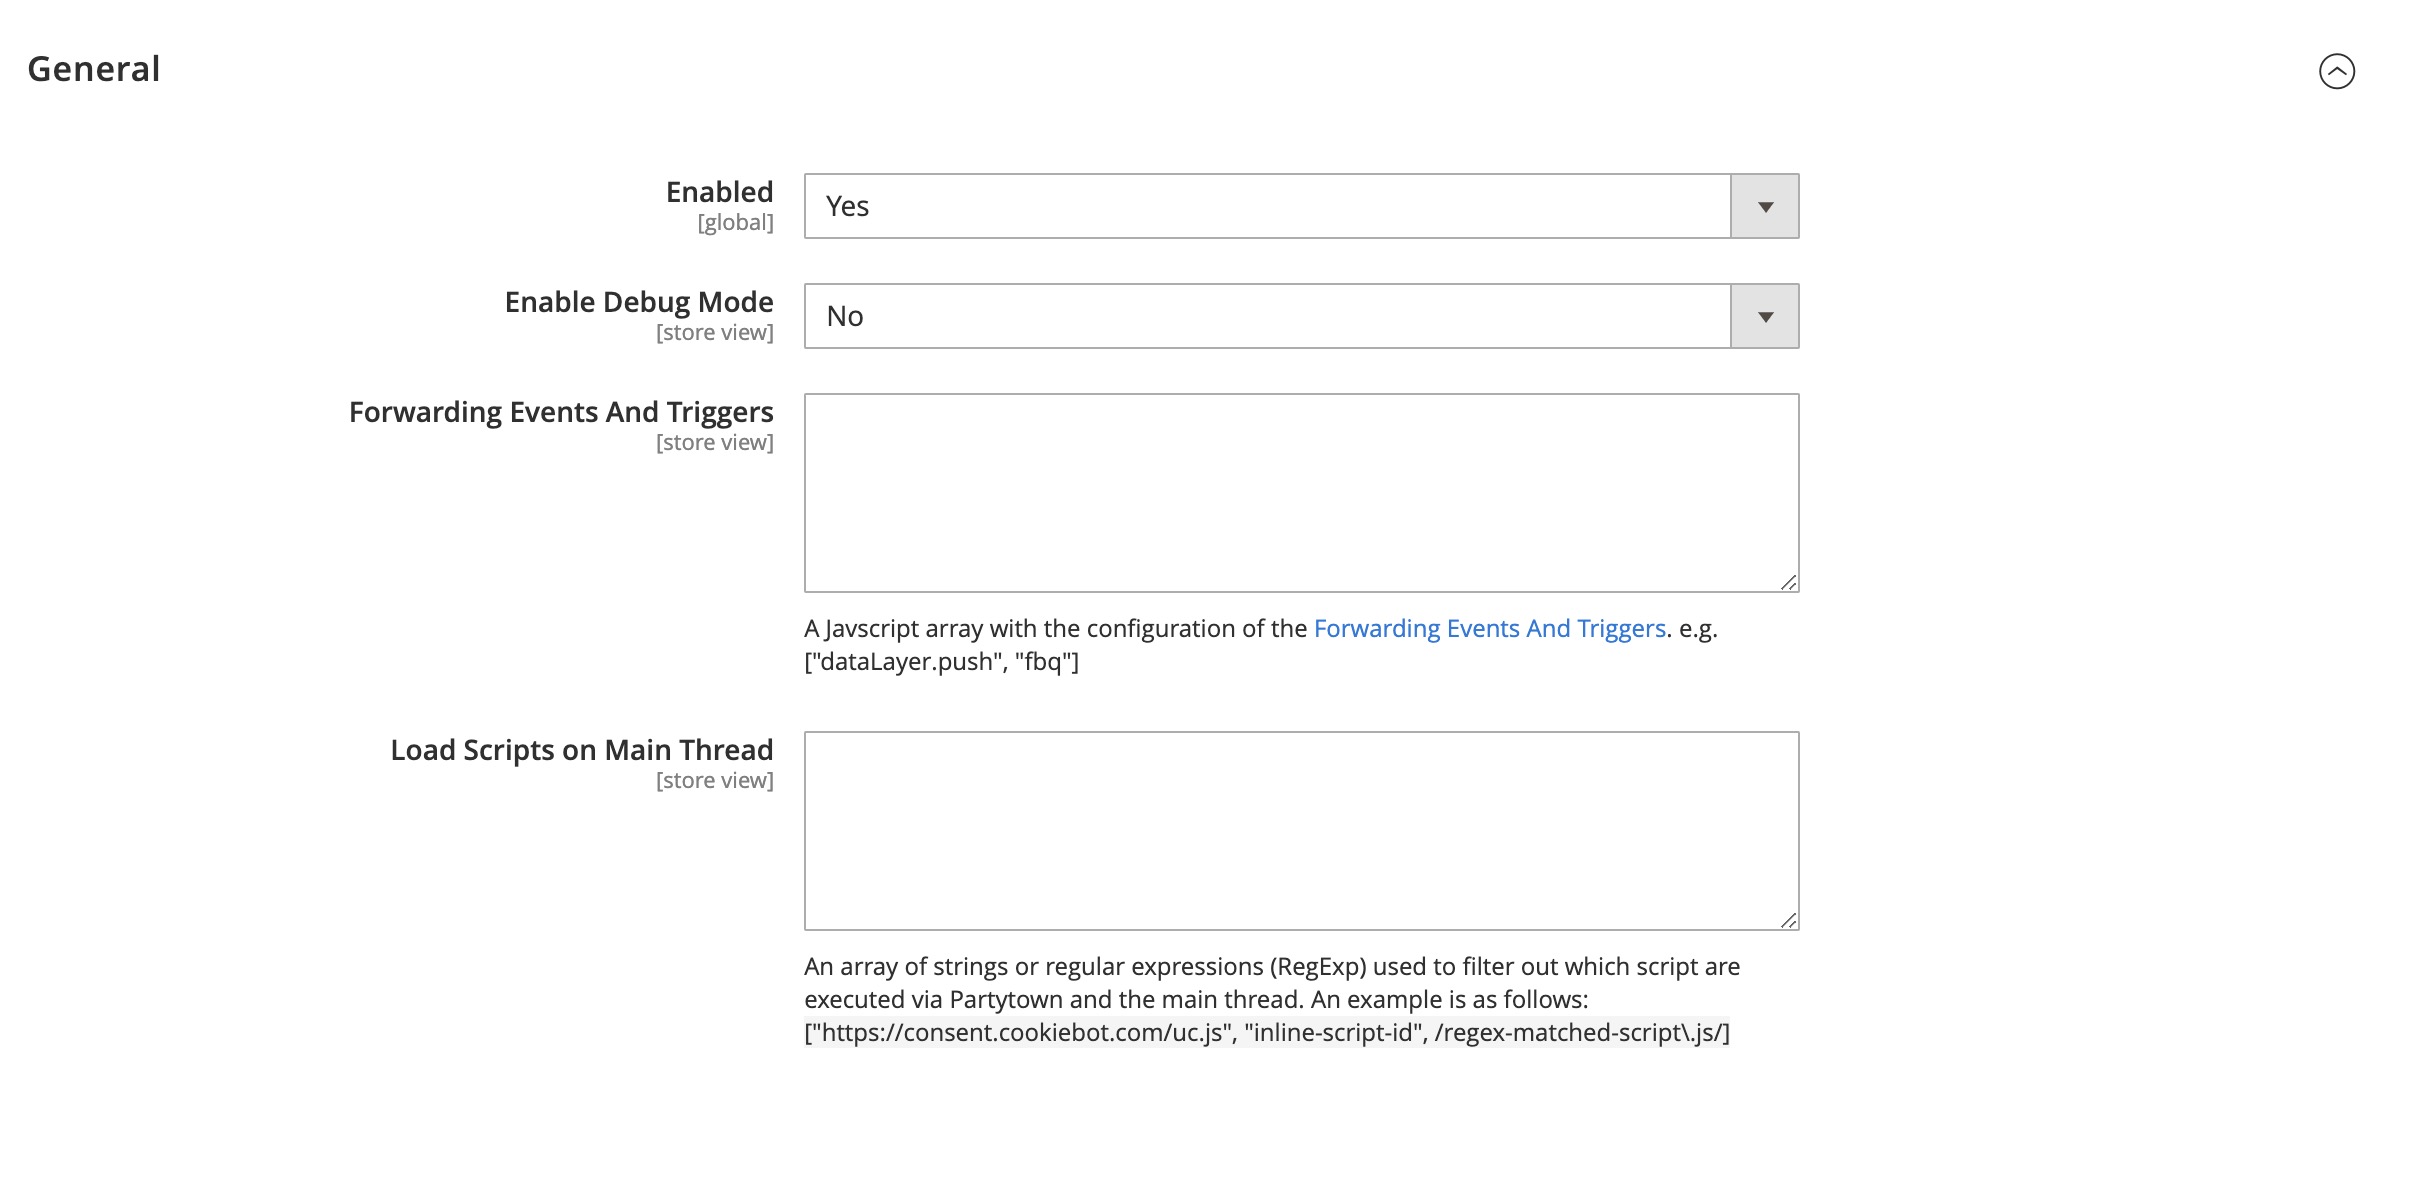Open the Debug Mode select showing No
This screenshot has height=1180, width=2414.
[x=1266, y=317]
